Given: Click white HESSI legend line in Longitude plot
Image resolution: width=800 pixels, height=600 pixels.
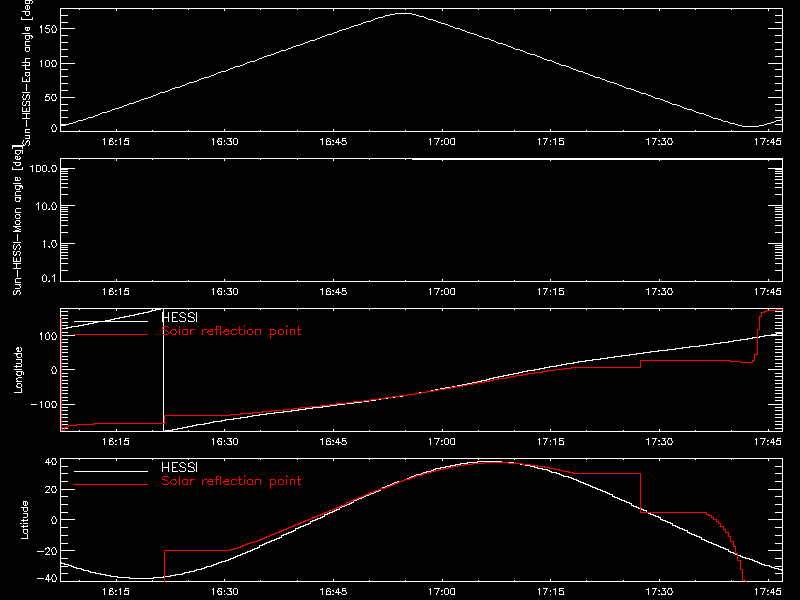Looking at the screenshot, I should 111,321.
